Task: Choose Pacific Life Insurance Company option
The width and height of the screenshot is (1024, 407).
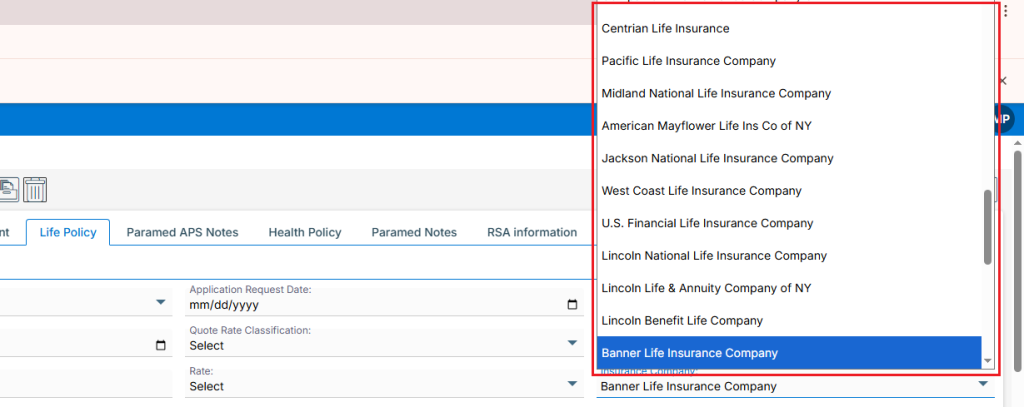Action: 688,61
